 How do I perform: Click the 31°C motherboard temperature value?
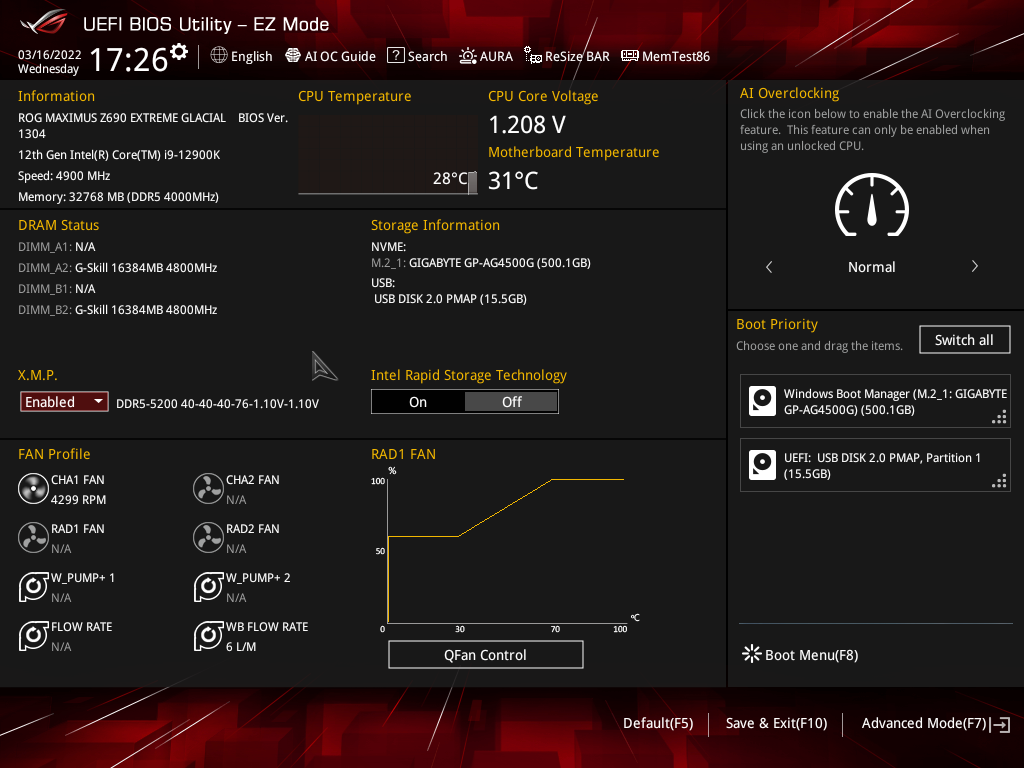point(513,181)
